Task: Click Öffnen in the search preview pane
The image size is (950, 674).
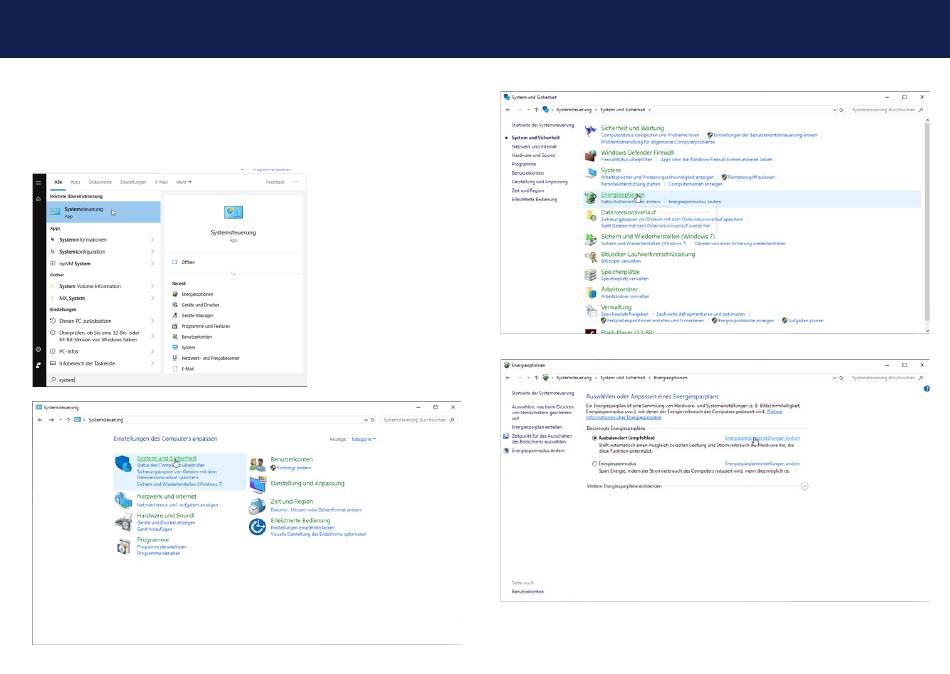Action: click(x=188, y=262)
